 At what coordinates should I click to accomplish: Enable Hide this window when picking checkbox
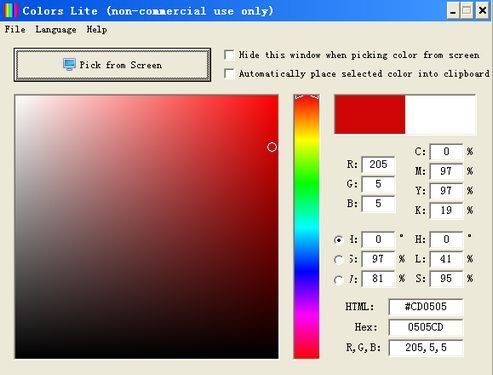229,55
